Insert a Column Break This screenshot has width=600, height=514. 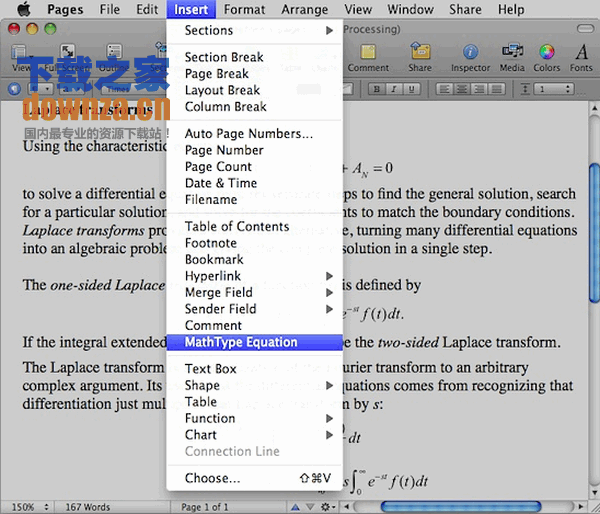click(x=254, y=106)
